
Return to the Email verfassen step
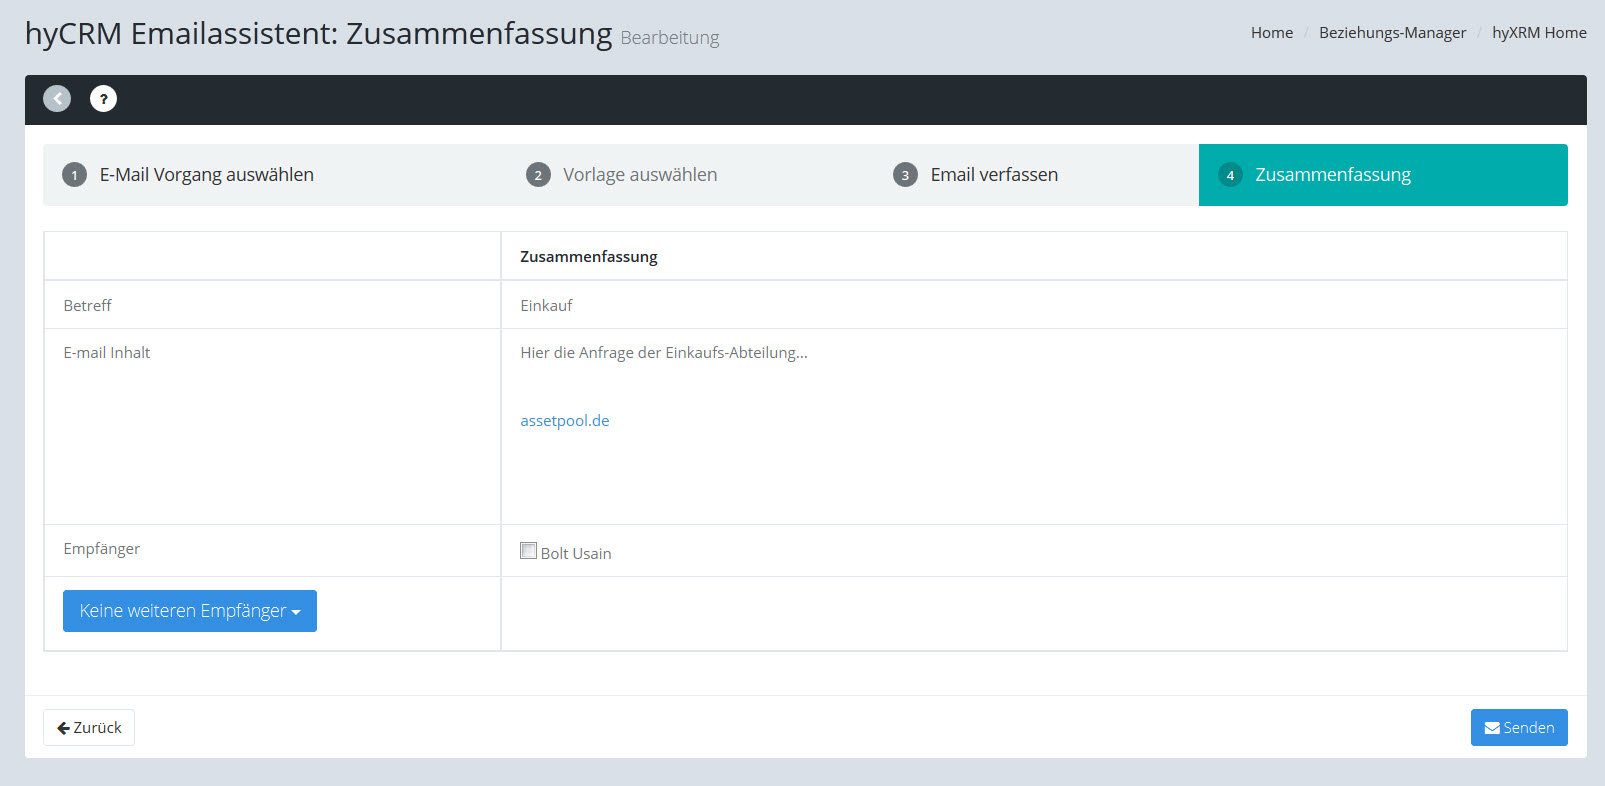[993, 175]
